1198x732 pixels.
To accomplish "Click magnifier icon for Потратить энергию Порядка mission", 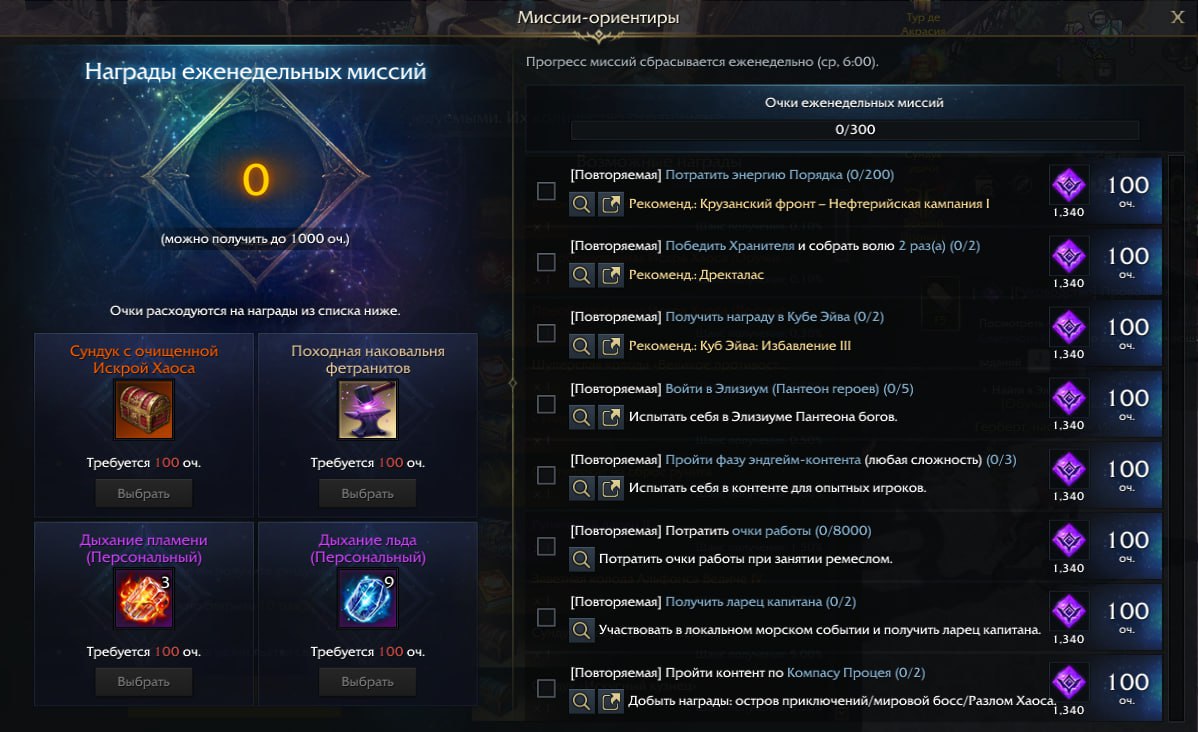I will click(x=581, y=204).
